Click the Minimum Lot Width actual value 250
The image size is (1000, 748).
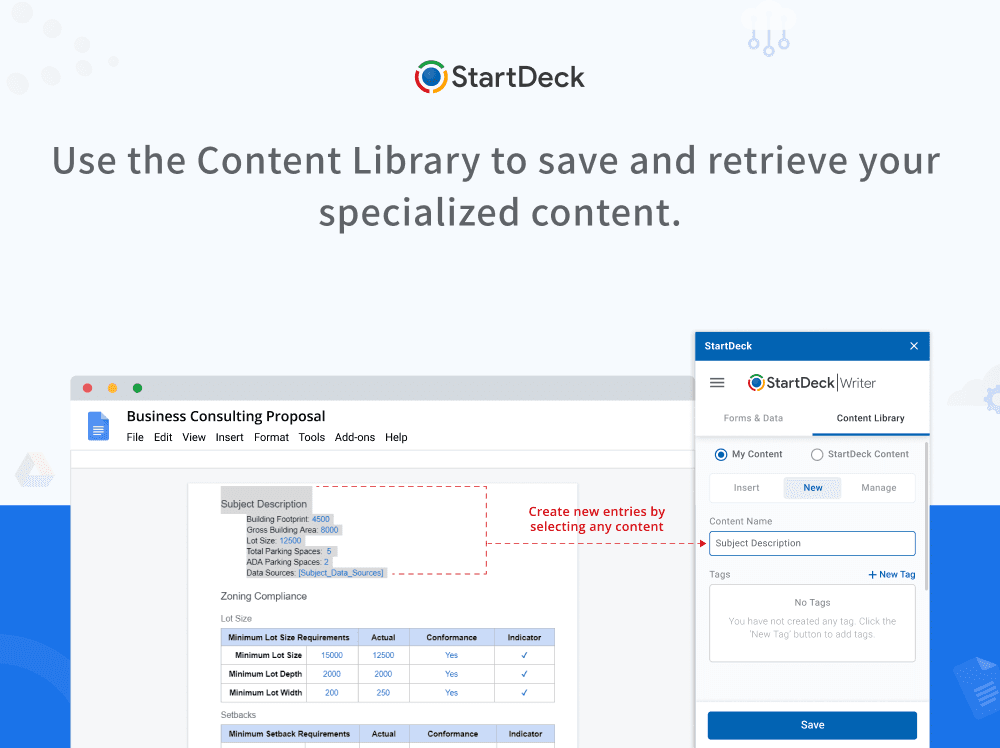pyautogui.click(x=383, y=693)
